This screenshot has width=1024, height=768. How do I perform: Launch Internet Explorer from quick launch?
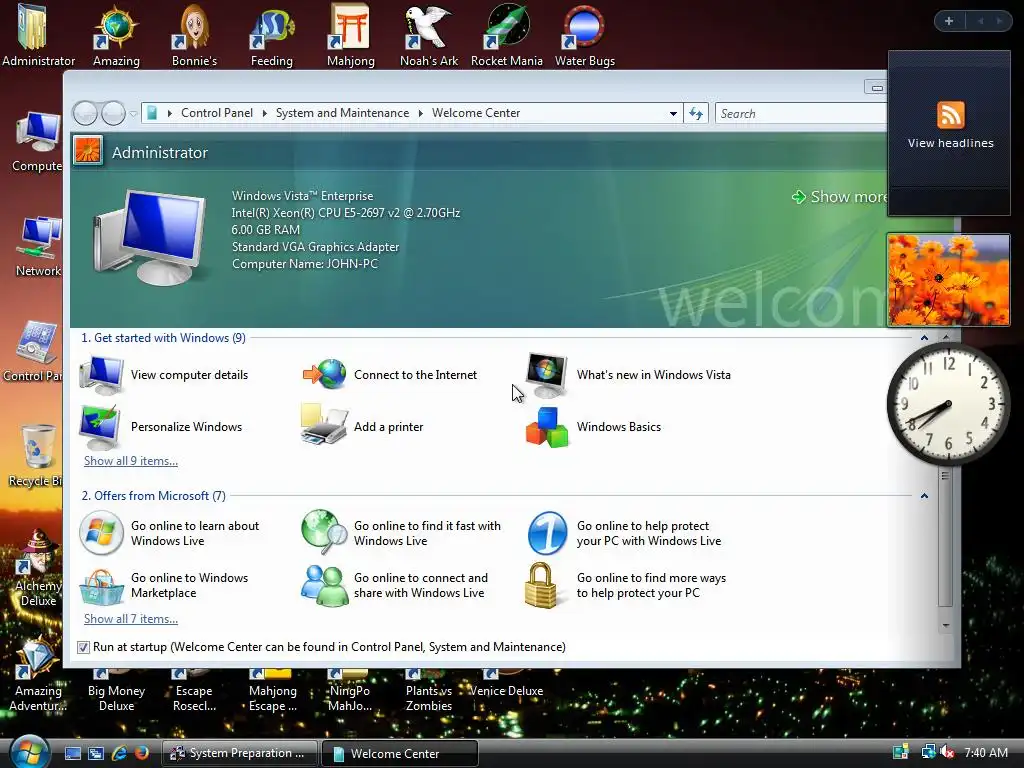(119, 753)
